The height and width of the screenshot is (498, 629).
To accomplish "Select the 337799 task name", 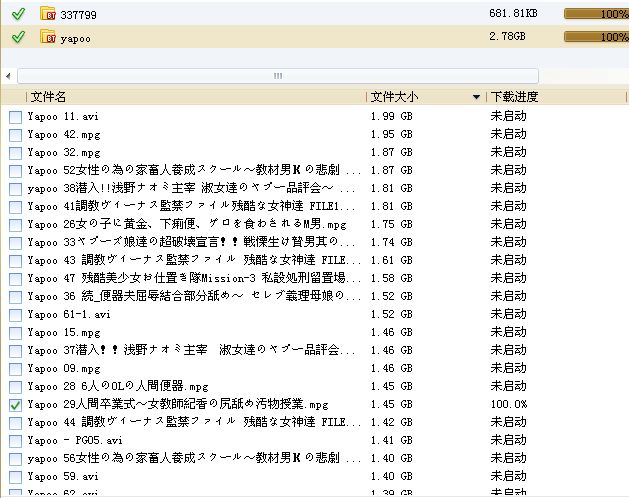I will point(78,15).
